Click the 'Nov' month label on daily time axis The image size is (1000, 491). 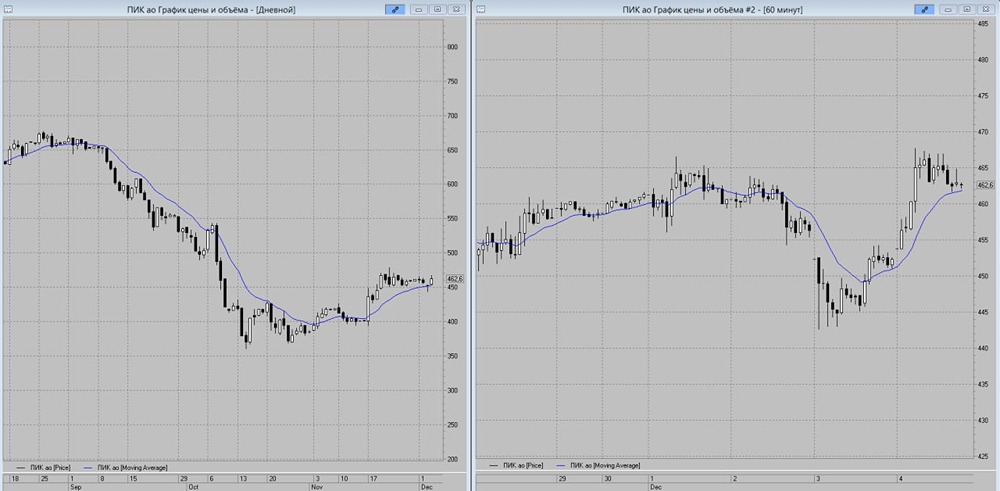coord(319,486)
